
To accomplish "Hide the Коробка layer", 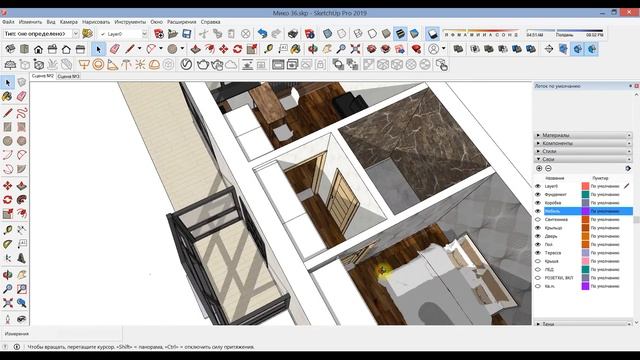I will pos(538,203).
